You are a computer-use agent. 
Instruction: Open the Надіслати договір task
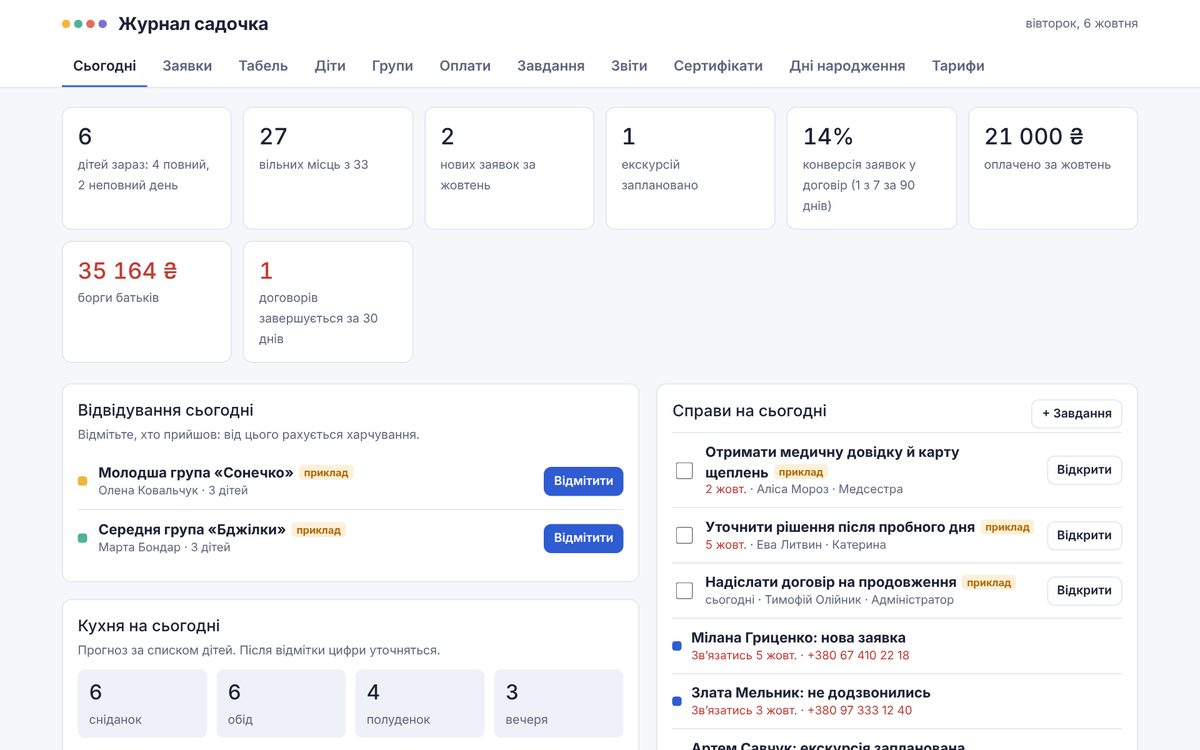pos(1084,590)
